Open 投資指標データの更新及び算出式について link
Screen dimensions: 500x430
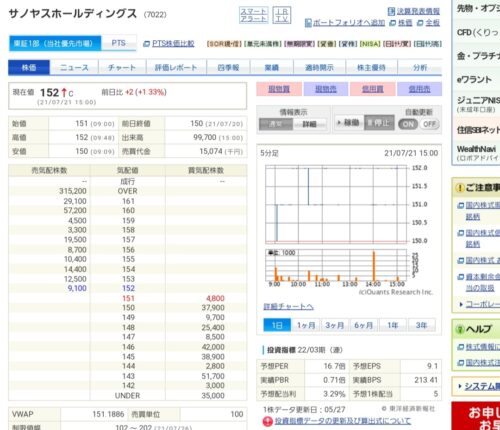(x=343, y=421)
